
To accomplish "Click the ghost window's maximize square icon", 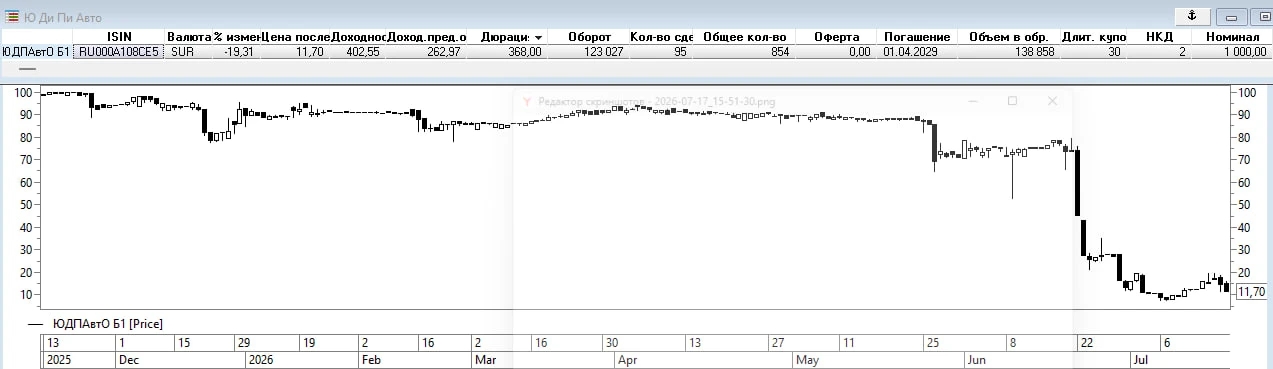I will coord(1012,101).
